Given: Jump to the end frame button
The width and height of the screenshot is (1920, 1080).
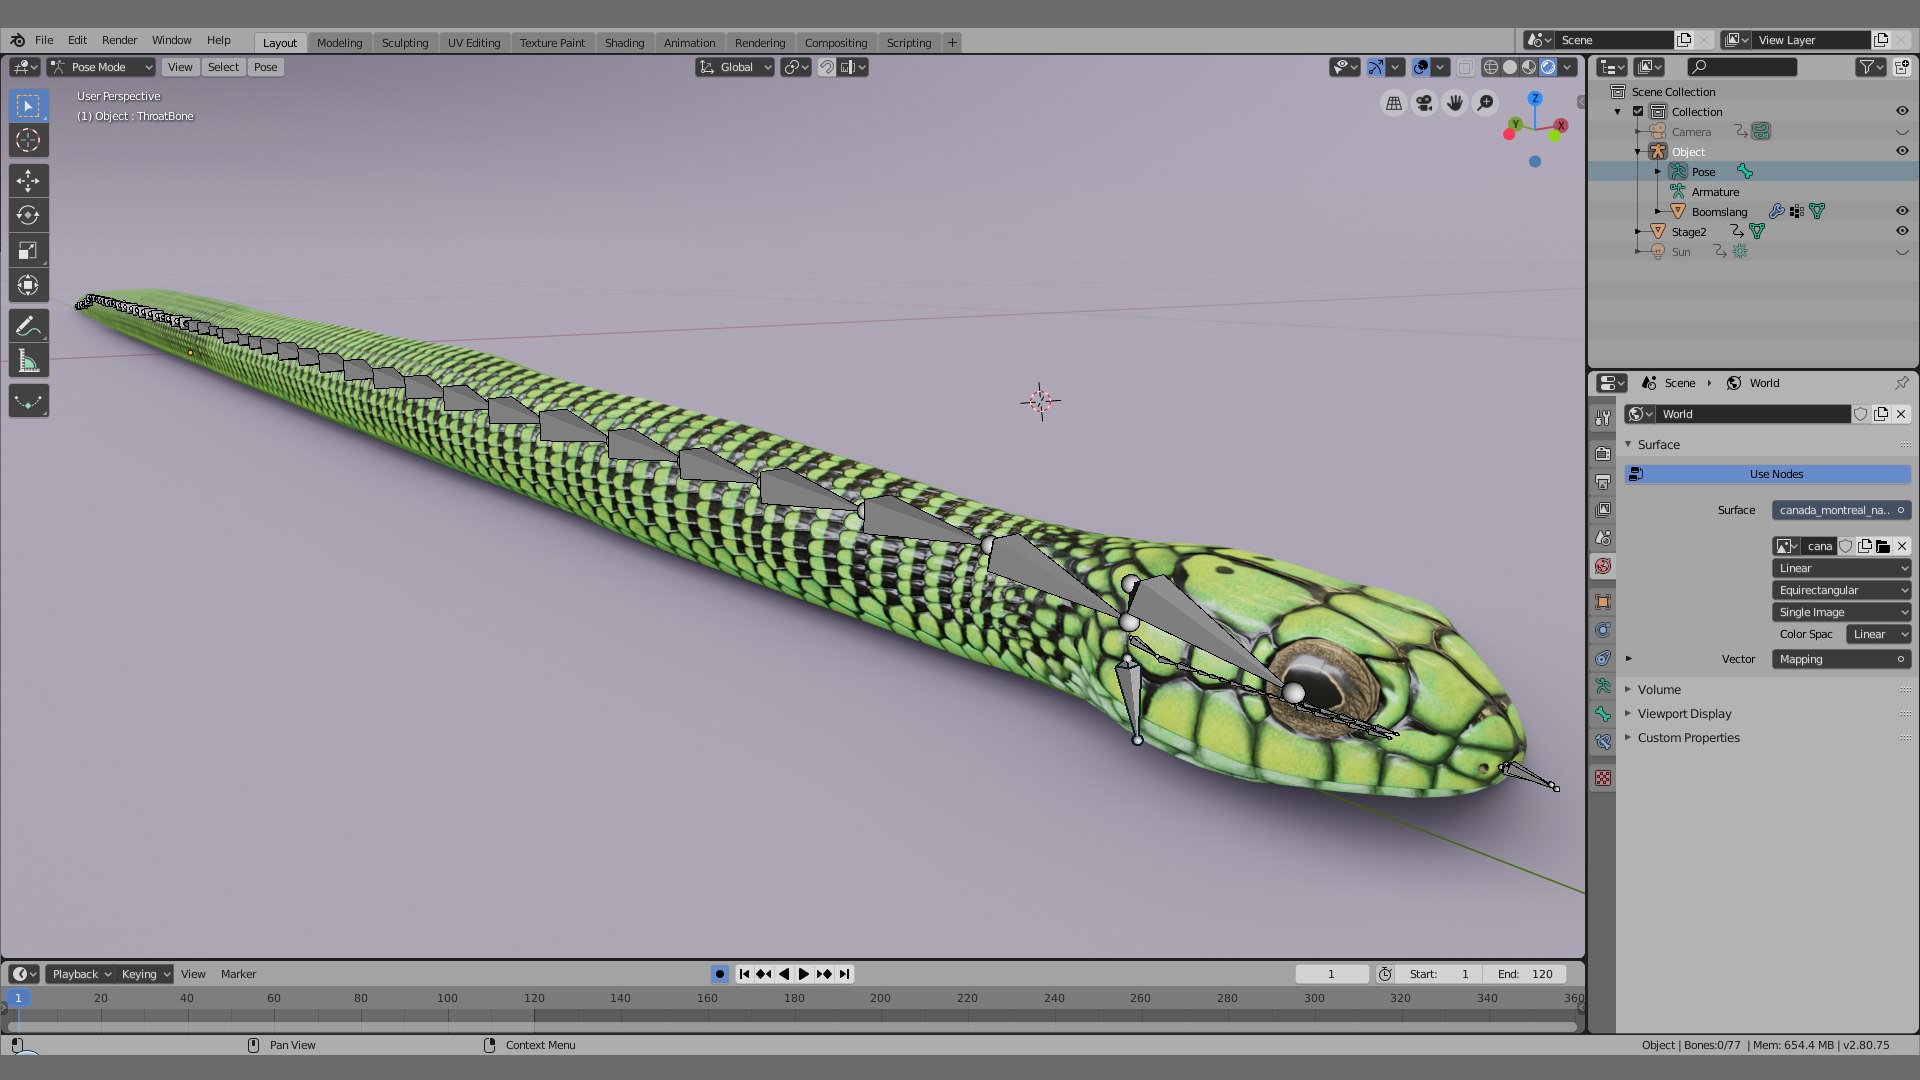Looking at the screenshot, I should 844,974.
